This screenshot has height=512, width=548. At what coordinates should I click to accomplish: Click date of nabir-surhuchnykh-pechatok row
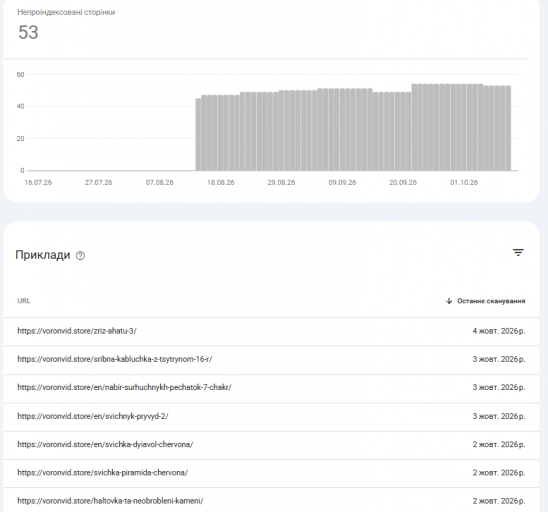pyautogui.click(x=499, y=388)
